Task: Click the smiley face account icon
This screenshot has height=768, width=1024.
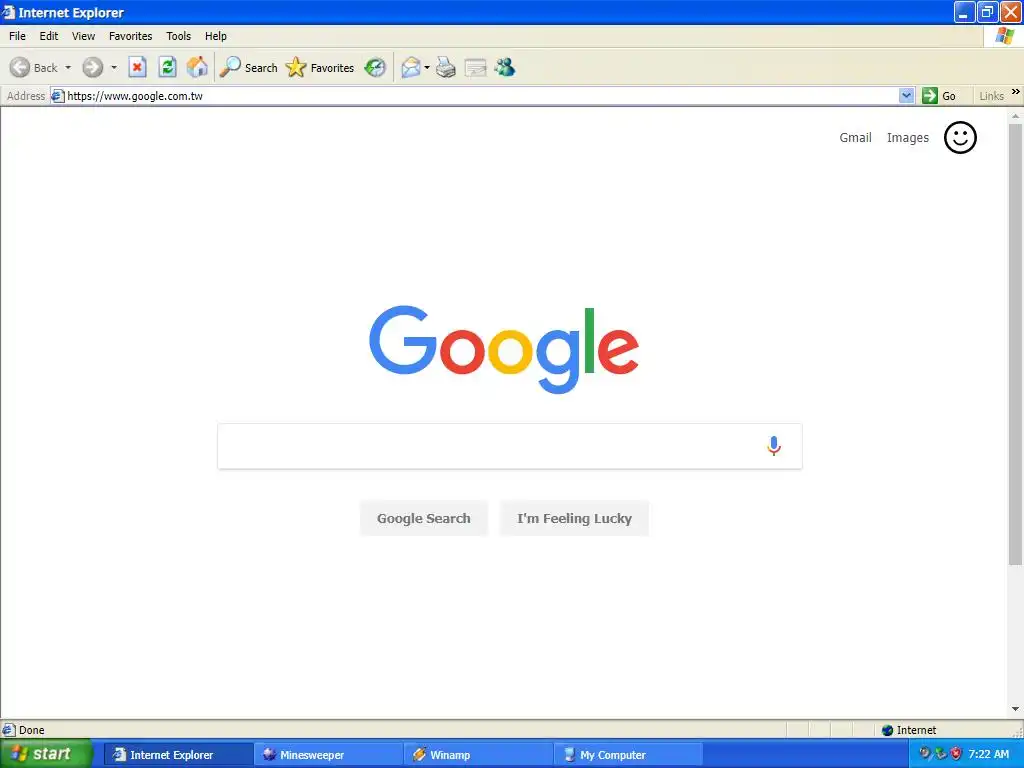Action: coord(960,138)
